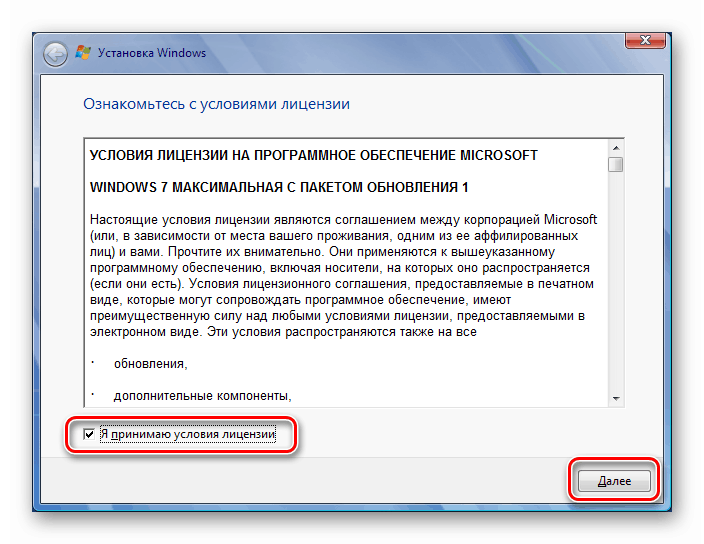Click the 'Далее' button
Viewport: 704px width, 544px height.
tap(614, 481)
